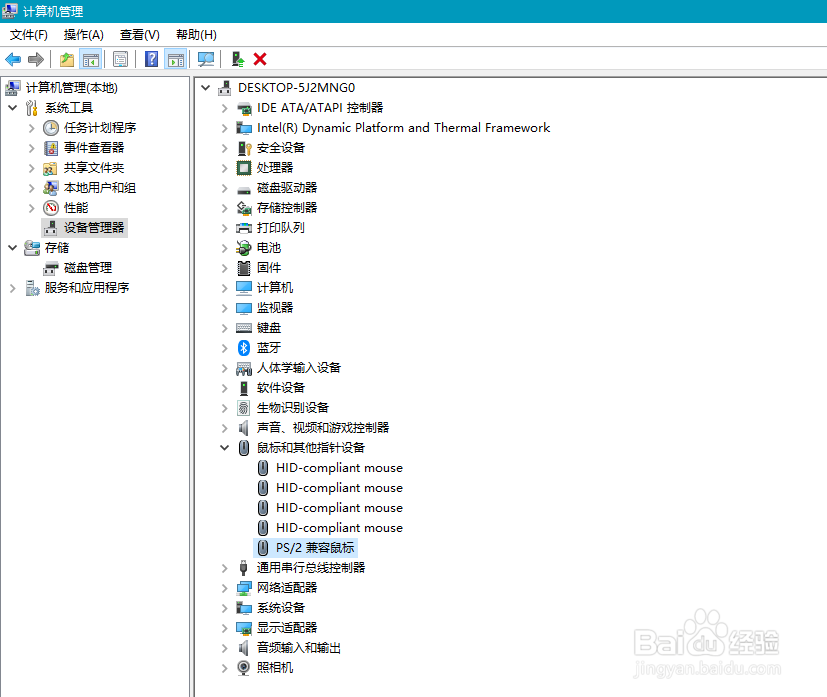827x697 pixels.
Task: Click the Properties toolbar icon
Action: tap(120, 59)
